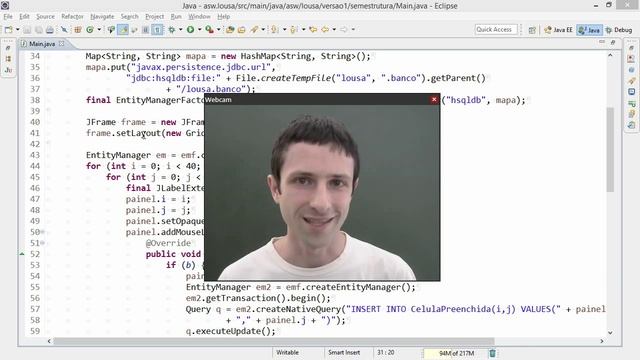Image resolution: width=640 pixels, height=360 pixels.
Task: Click into the Quick Access field
Action: [x=496, y=30]
